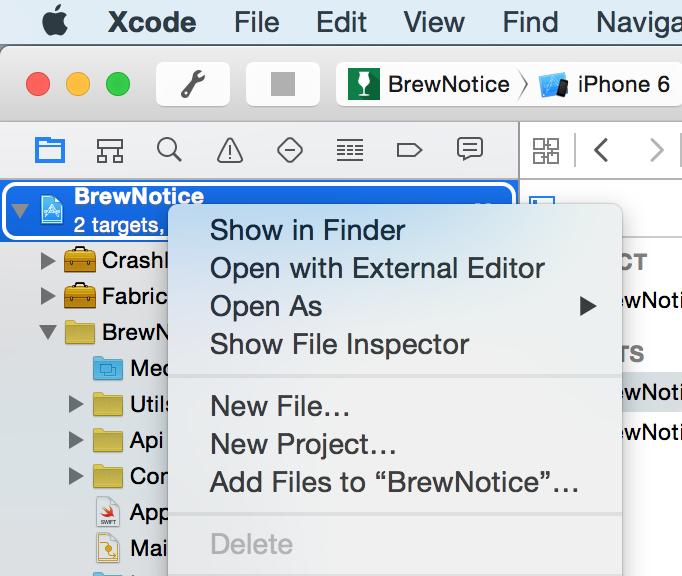Show the Debug navigator
The height and width of the screenshot is (576, 682).
tap(350, 151)
